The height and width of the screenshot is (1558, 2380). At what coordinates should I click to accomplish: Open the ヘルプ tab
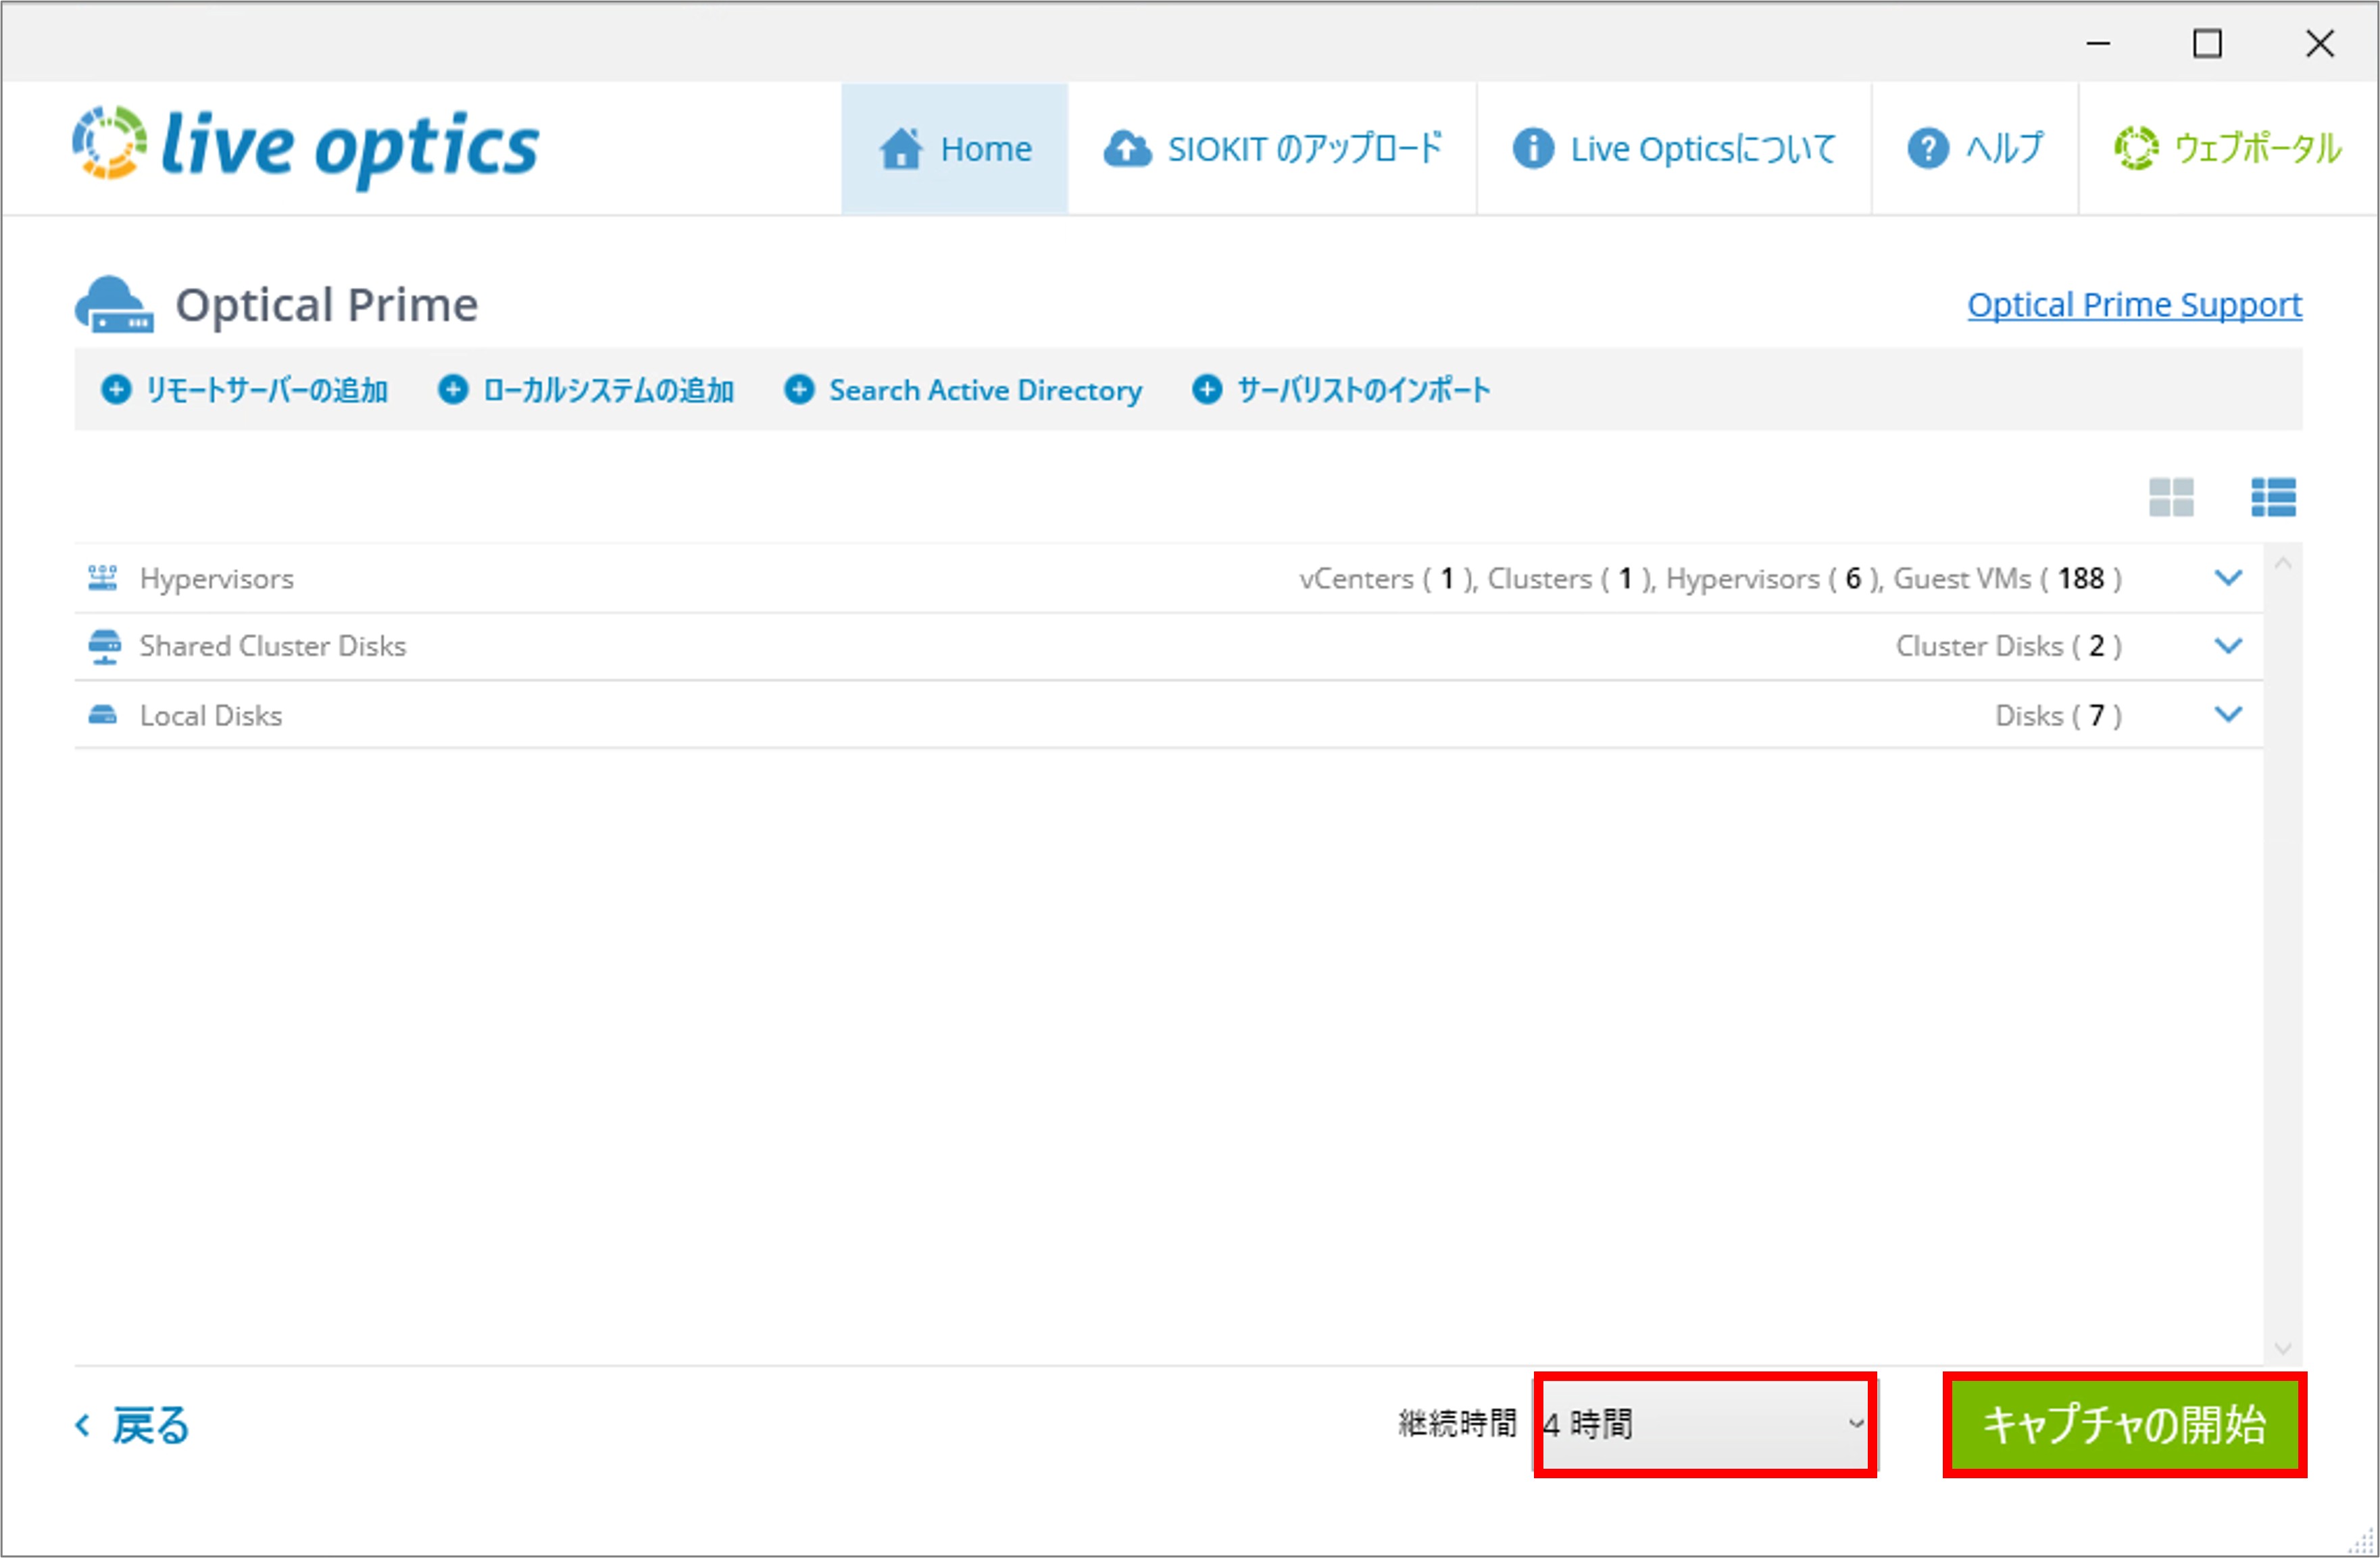[1975, 148]
